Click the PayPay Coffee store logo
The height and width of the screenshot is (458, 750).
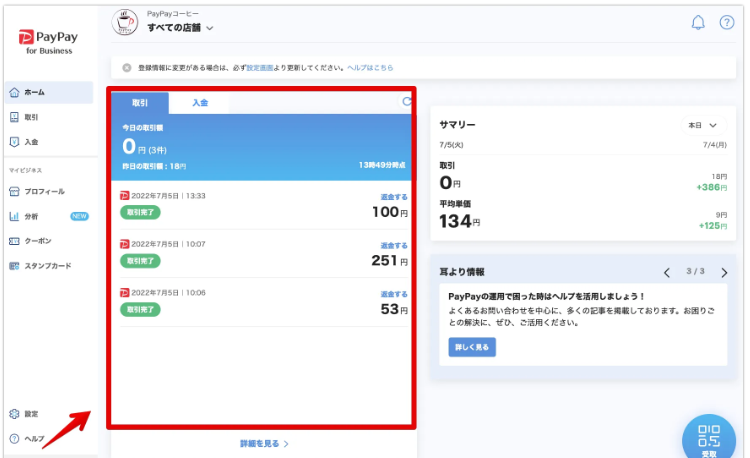click(124, 22)
